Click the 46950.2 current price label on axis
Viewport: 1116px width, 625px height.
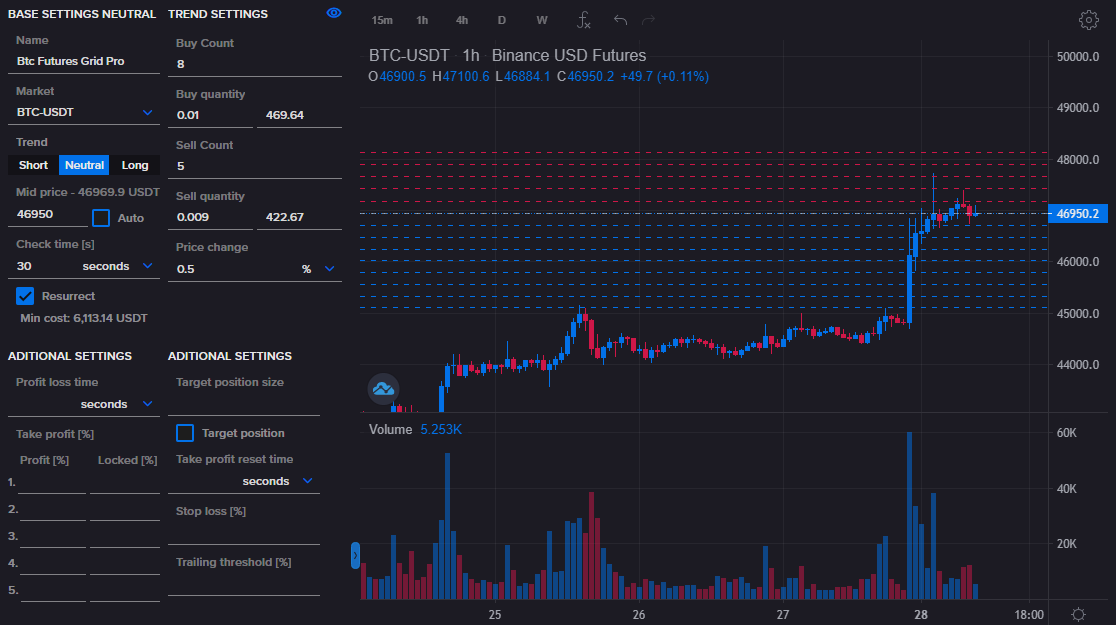[x=1077, y=213]
